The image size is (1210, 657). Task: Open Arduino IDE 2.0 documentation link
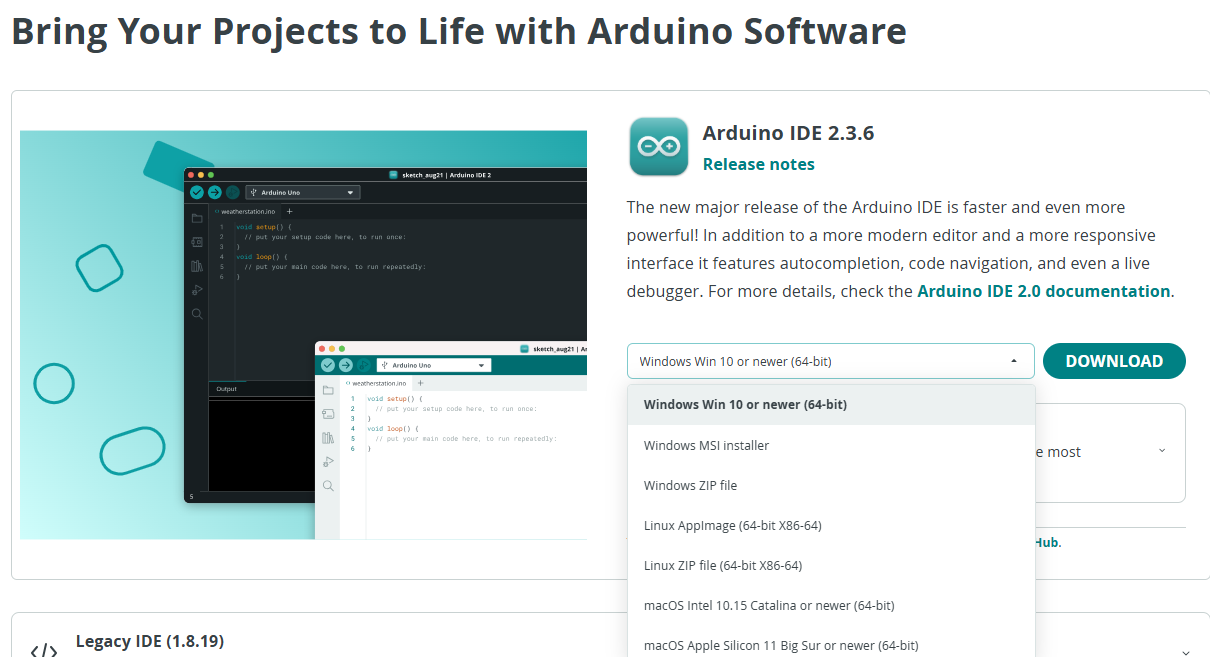pos(1043,291)
